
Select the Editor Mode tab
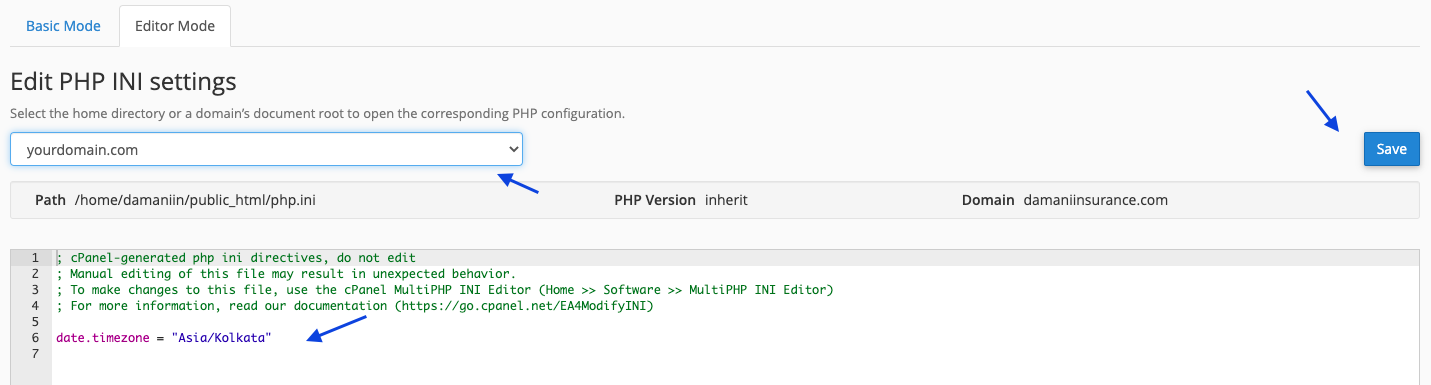[x=175, y=26]
